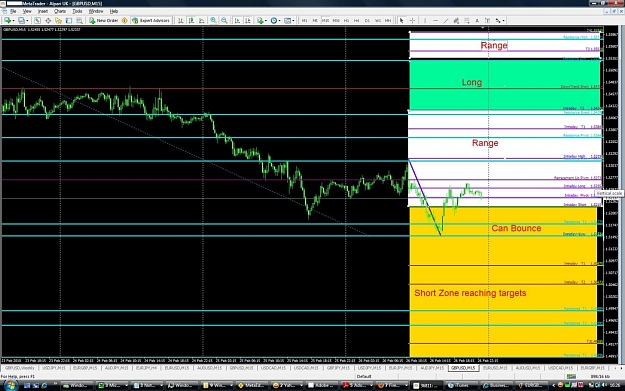Switch chart to Candlesticks mode
625x391 pixels.
191,20
